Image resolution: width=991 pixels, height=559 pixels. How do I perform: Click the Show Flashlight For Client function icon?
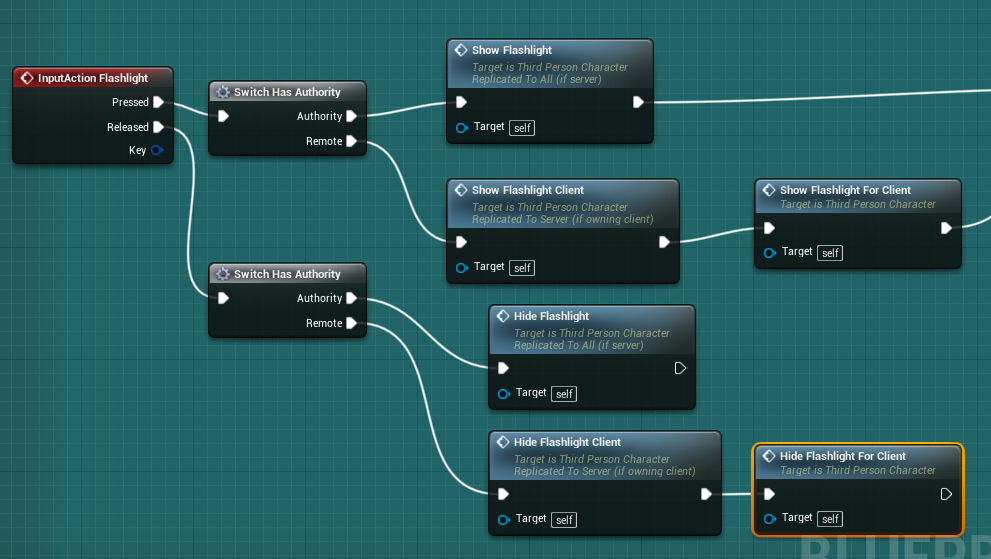pos(769,190)
